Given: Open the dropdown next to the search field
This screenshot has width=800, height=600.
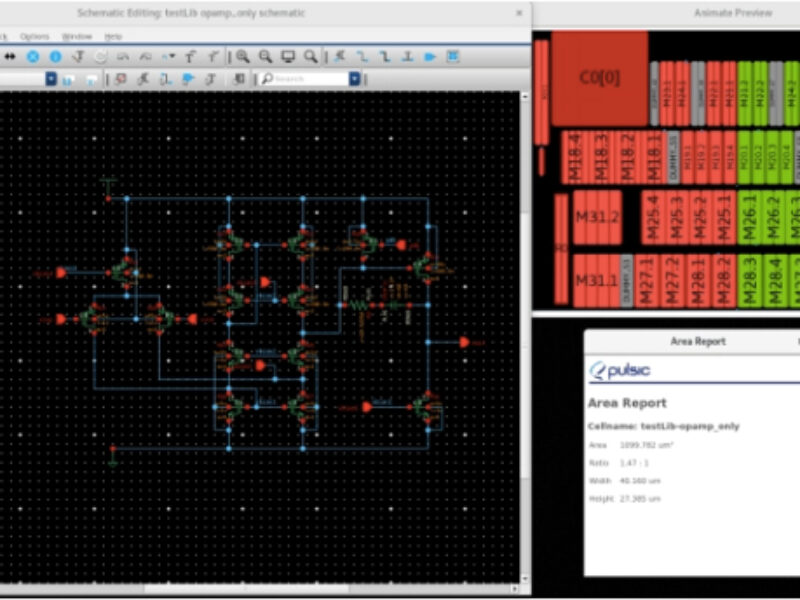Looking at the screenshot, I should [354, 78].
